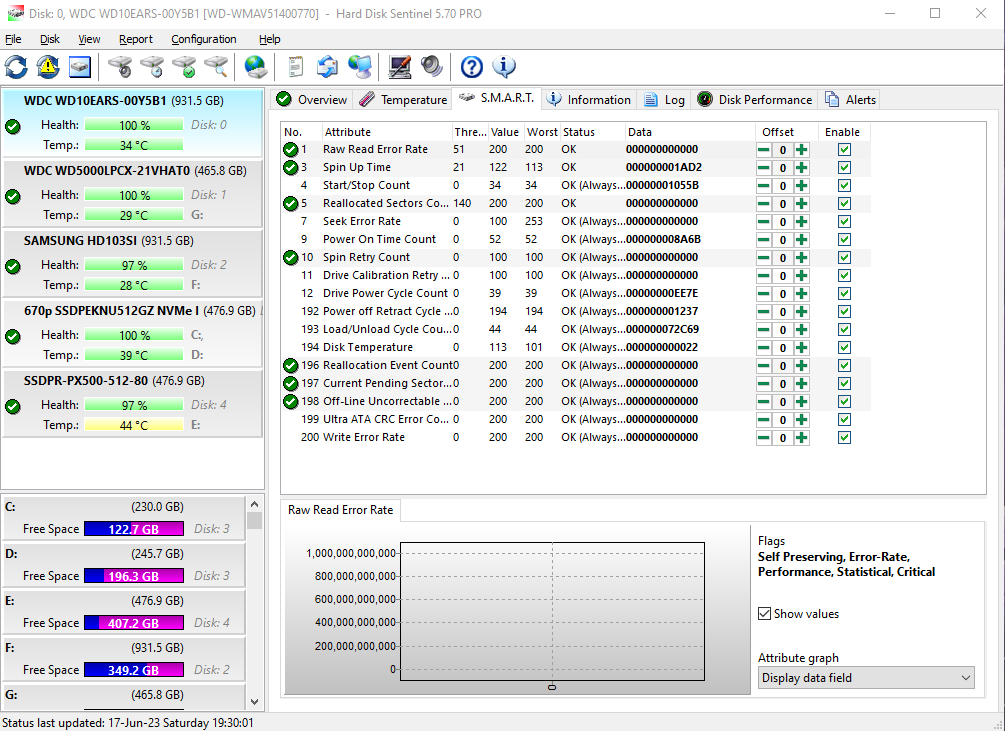The height and width of the screenshot is (731, 1005).
Task: Open help with the question mark icon
Action: click(471, 67)
